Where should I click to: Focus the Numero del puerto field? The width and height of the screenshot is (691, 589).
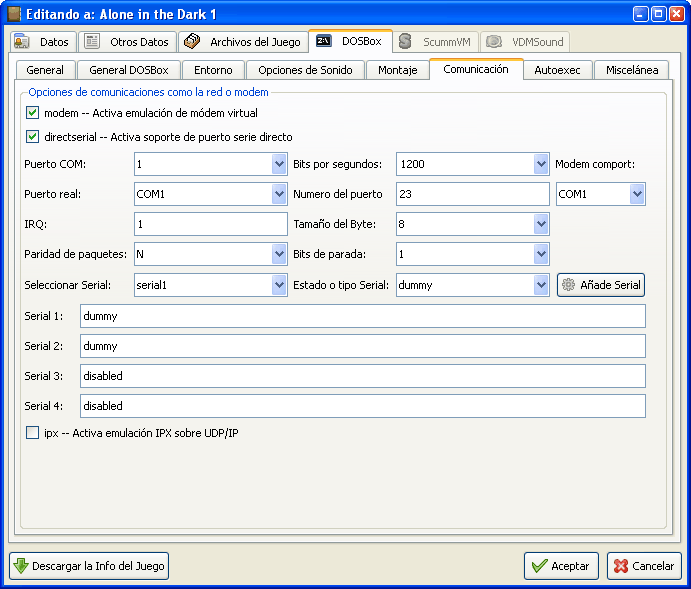click(x=472, y=194)
